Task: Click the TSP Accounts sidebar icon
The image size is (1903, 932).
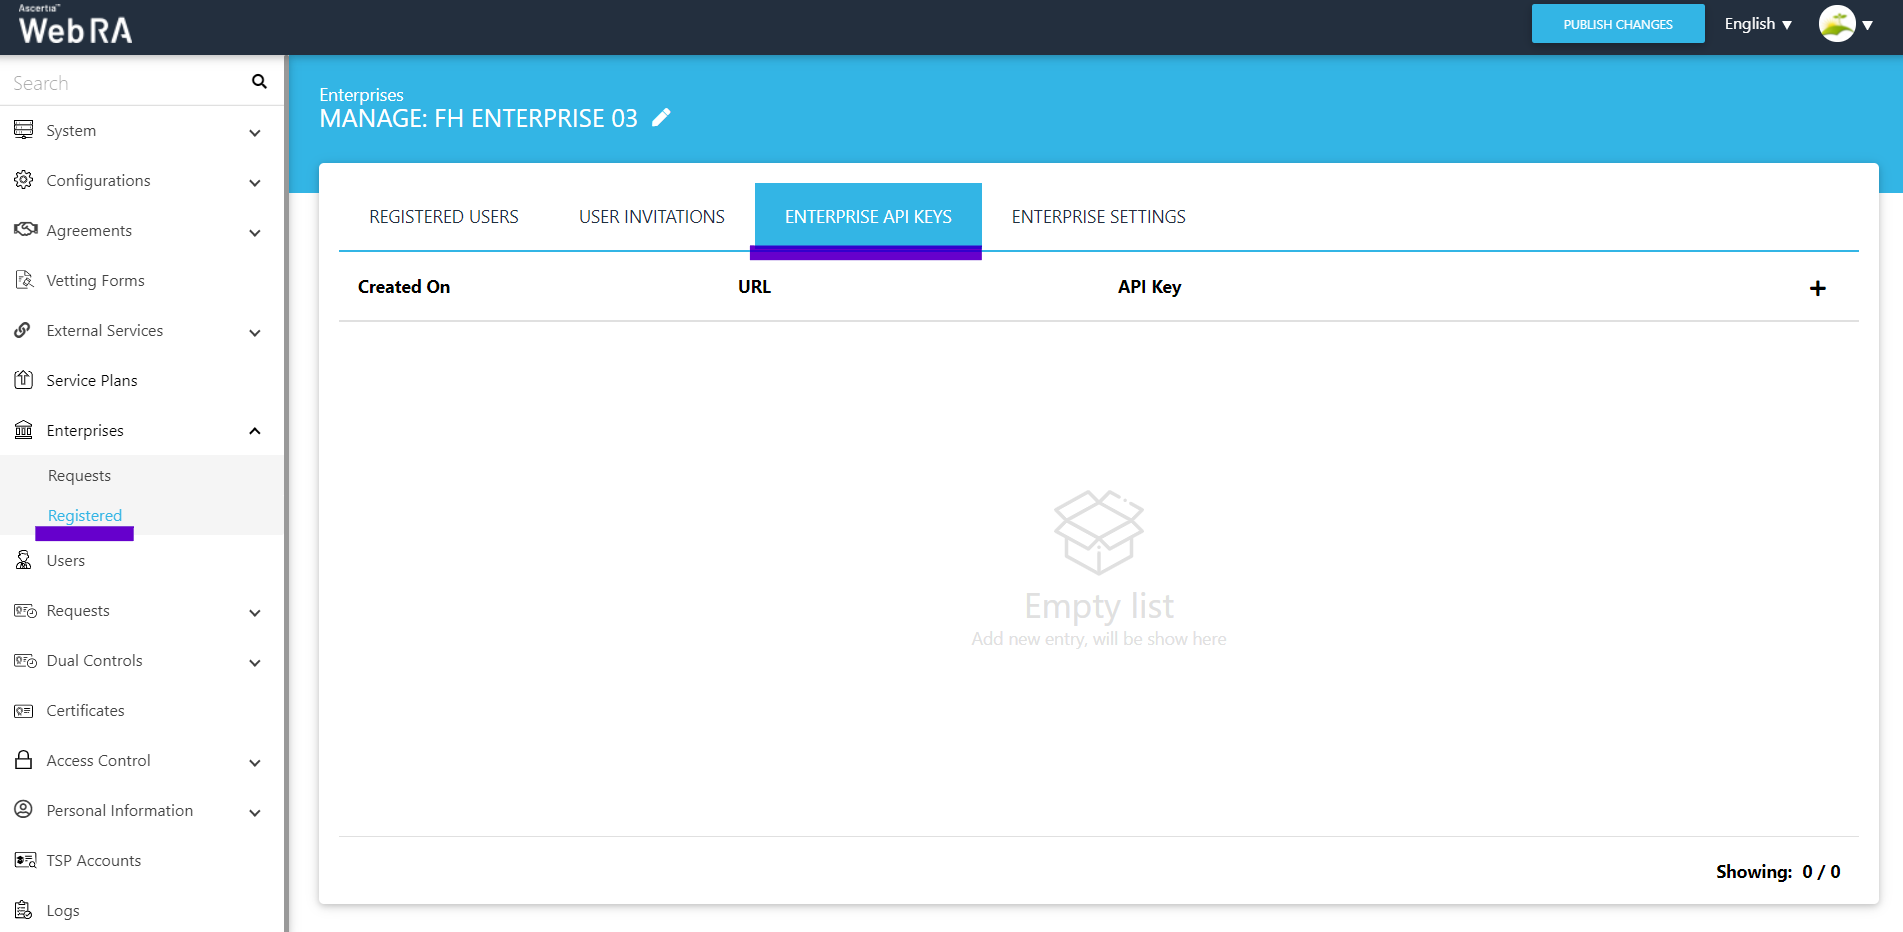Action: pos(24,861)
